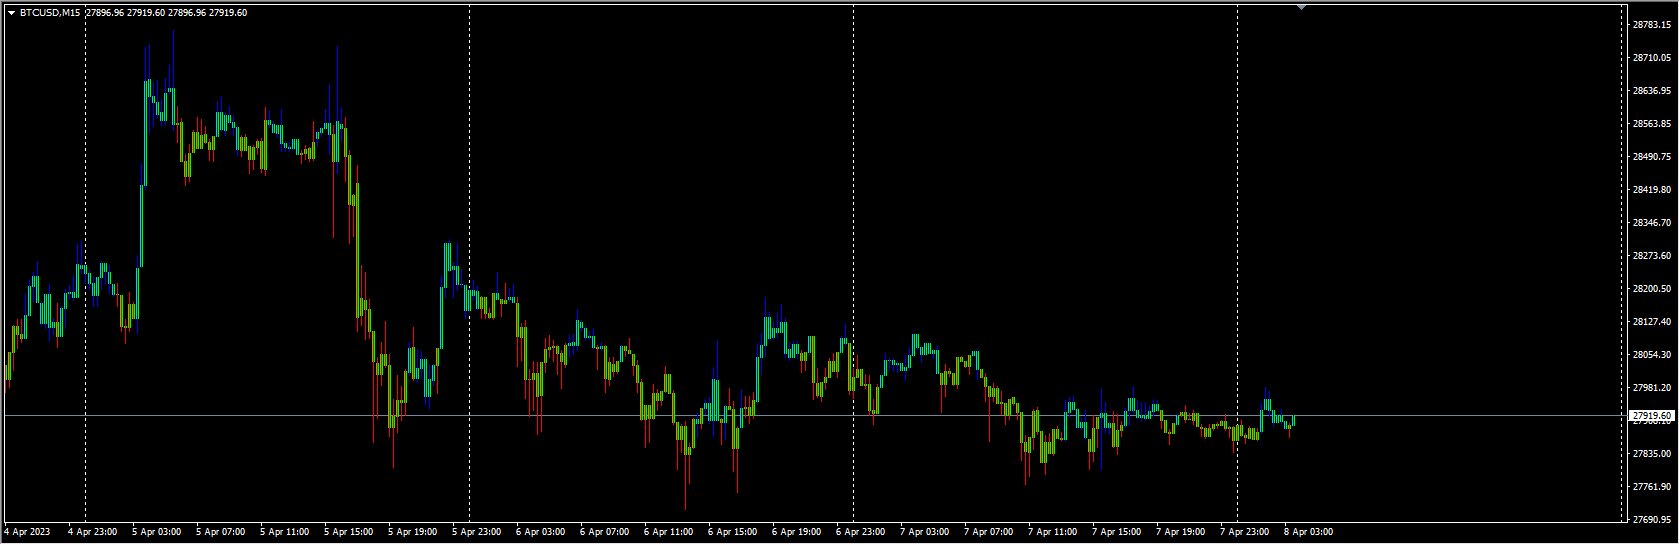Click price scale value 28710.05
This screenshot has height=545, width=1680.
[x=1652, y=58]
